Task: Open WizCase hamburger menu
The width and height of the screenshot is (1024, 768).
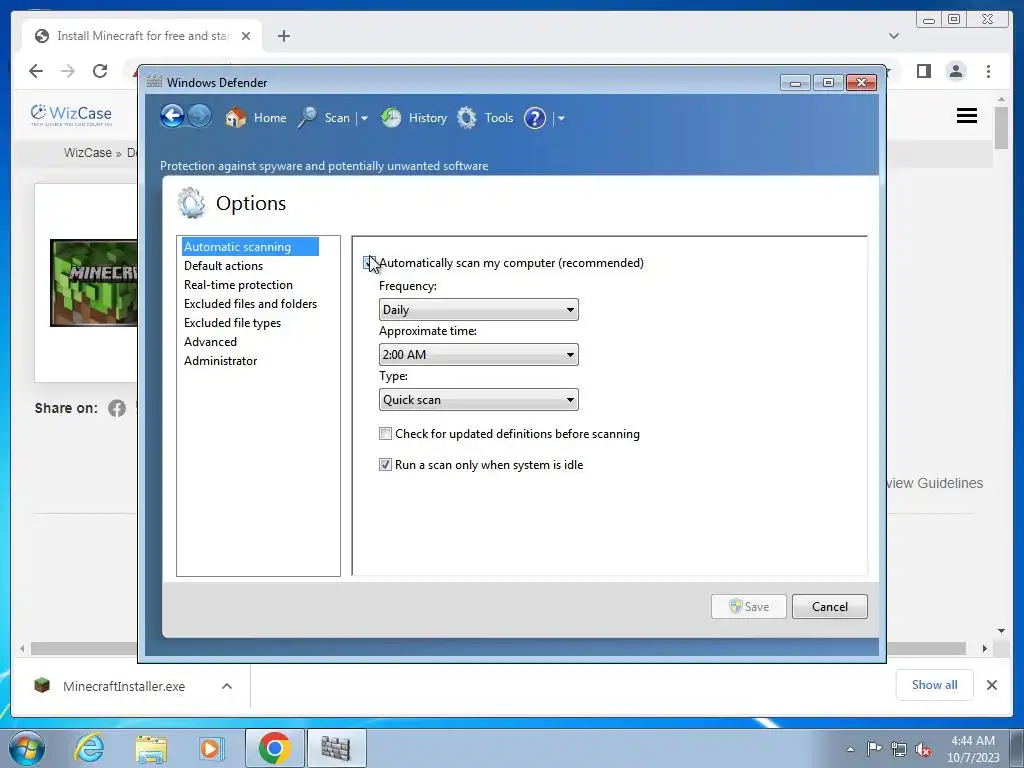Action: [x=967, y=116]
